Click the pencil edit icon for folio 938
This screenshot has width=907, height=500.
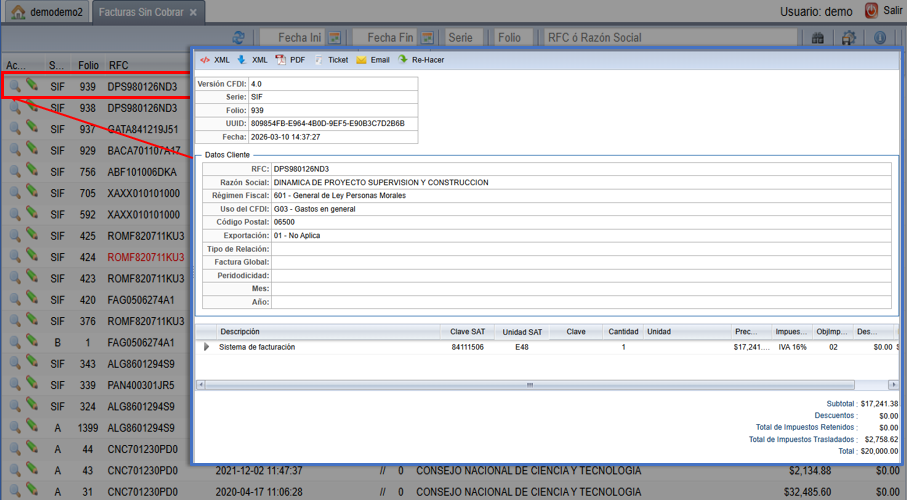pos(32,108)
